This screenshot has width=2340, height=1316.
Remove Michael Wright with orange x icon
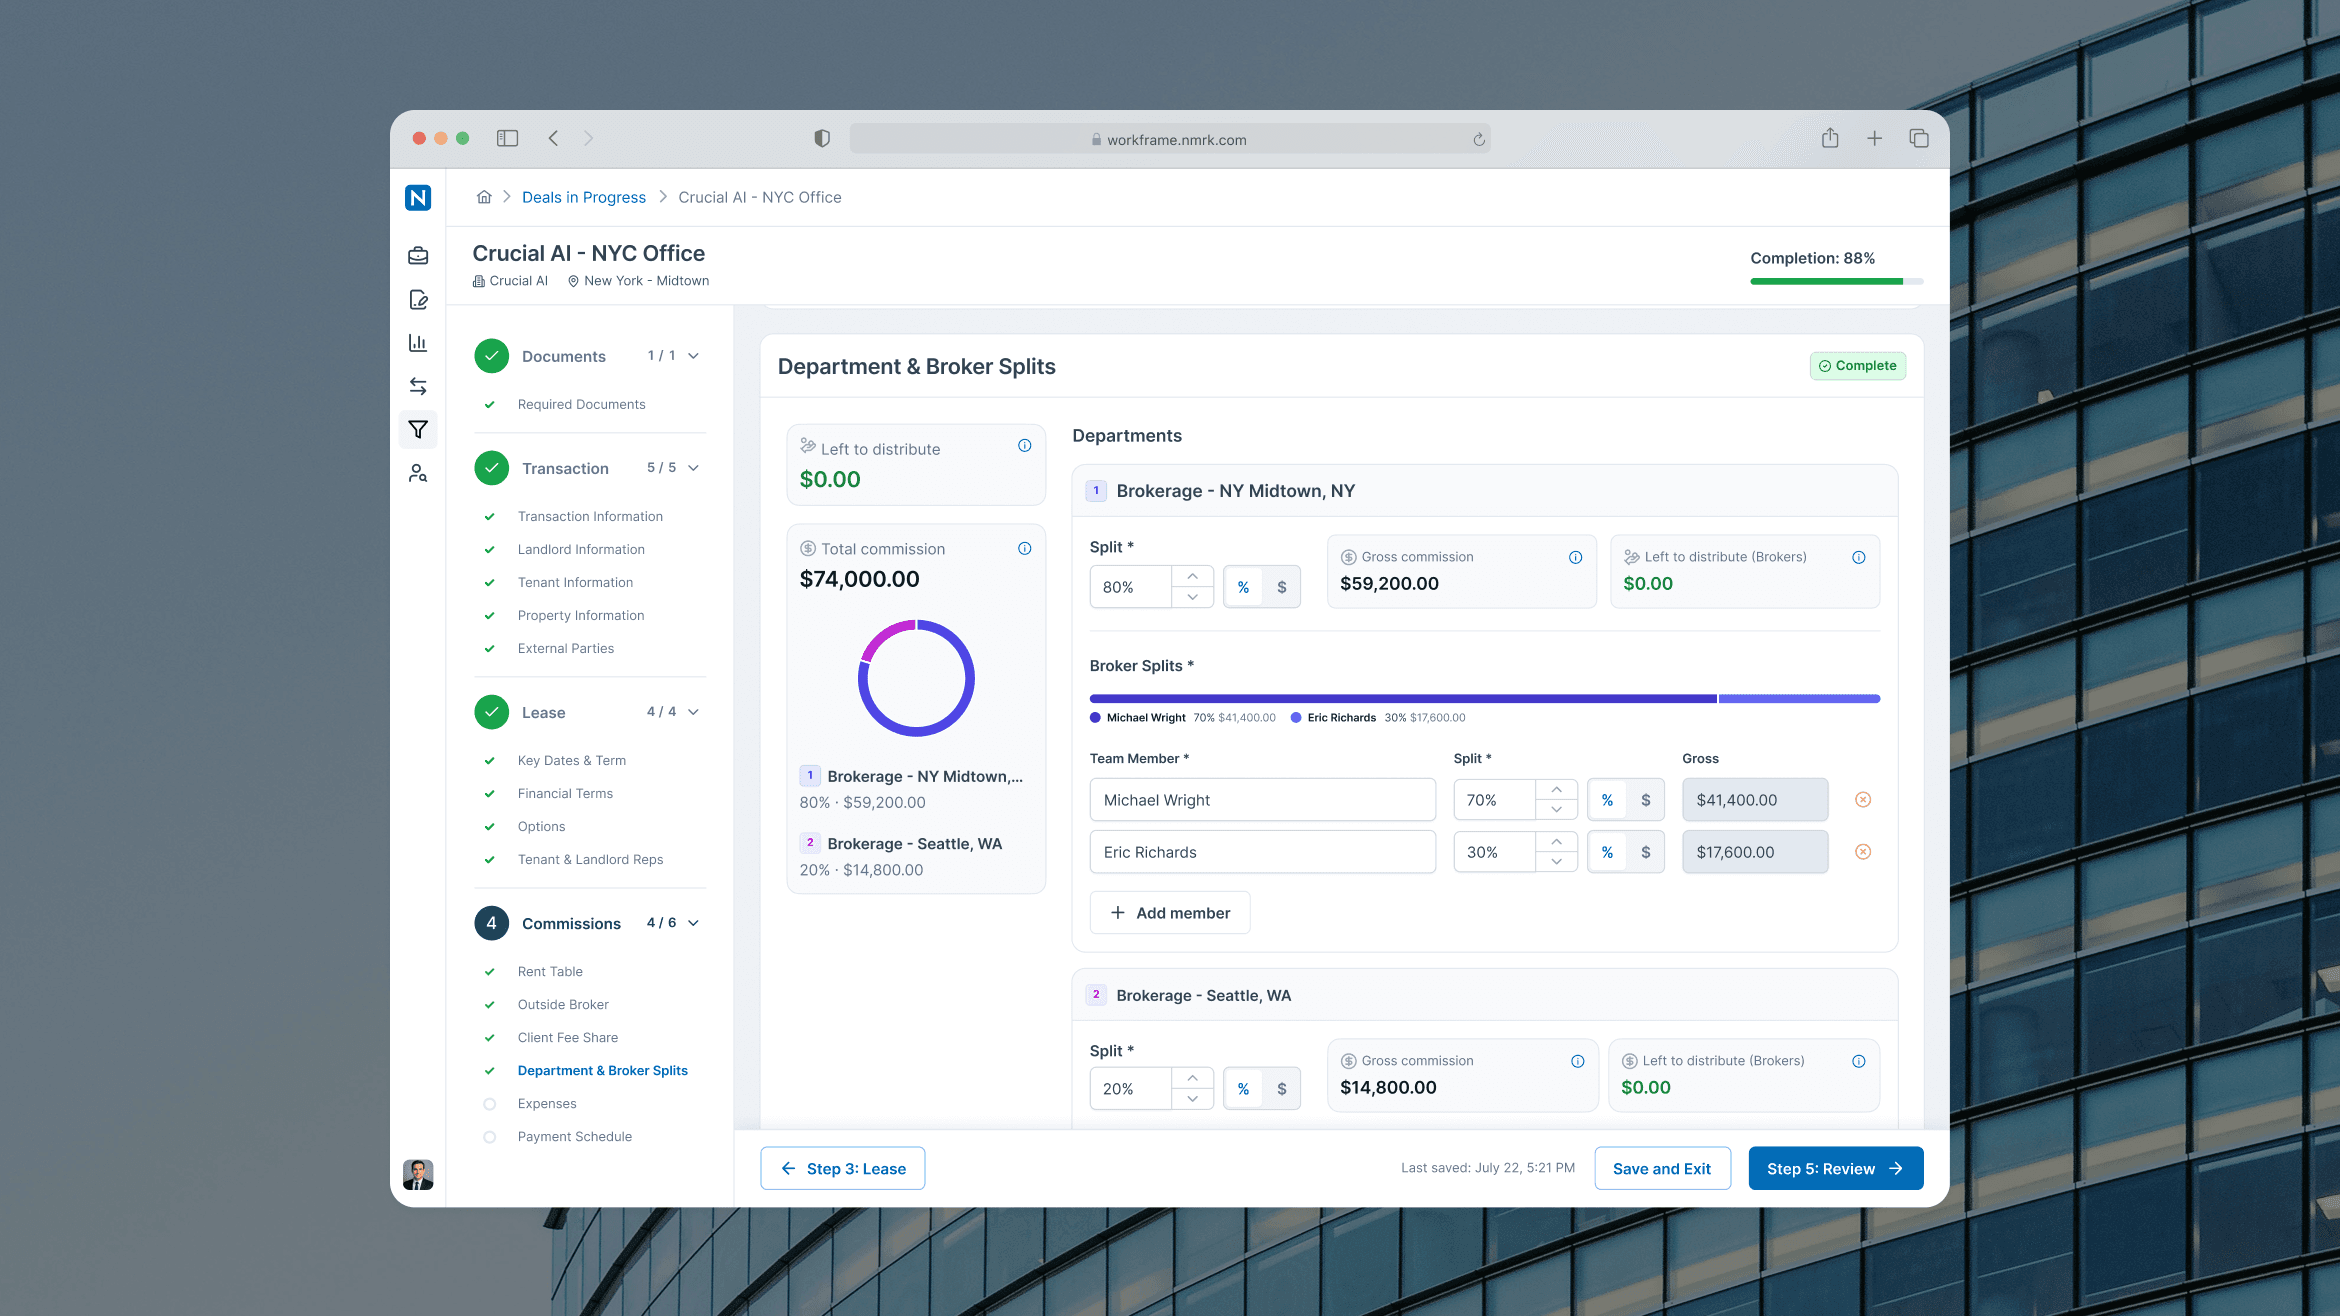1863,799
